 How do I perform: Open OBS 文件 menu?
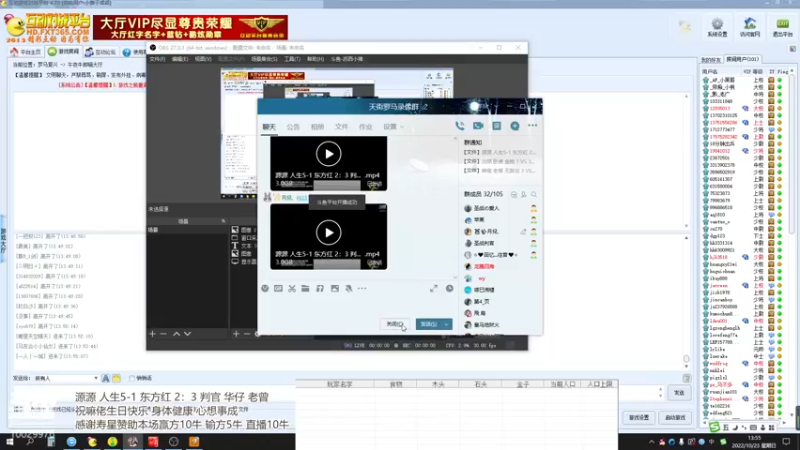click(x=157, y=59)
